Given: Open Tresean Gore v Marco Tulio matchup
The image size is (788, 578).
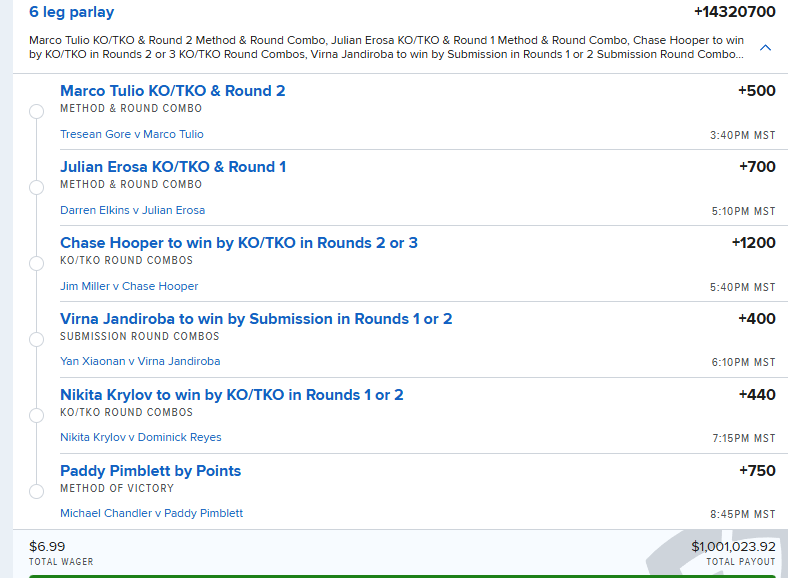Looking at the screenshot, I should tap(132, 134).
